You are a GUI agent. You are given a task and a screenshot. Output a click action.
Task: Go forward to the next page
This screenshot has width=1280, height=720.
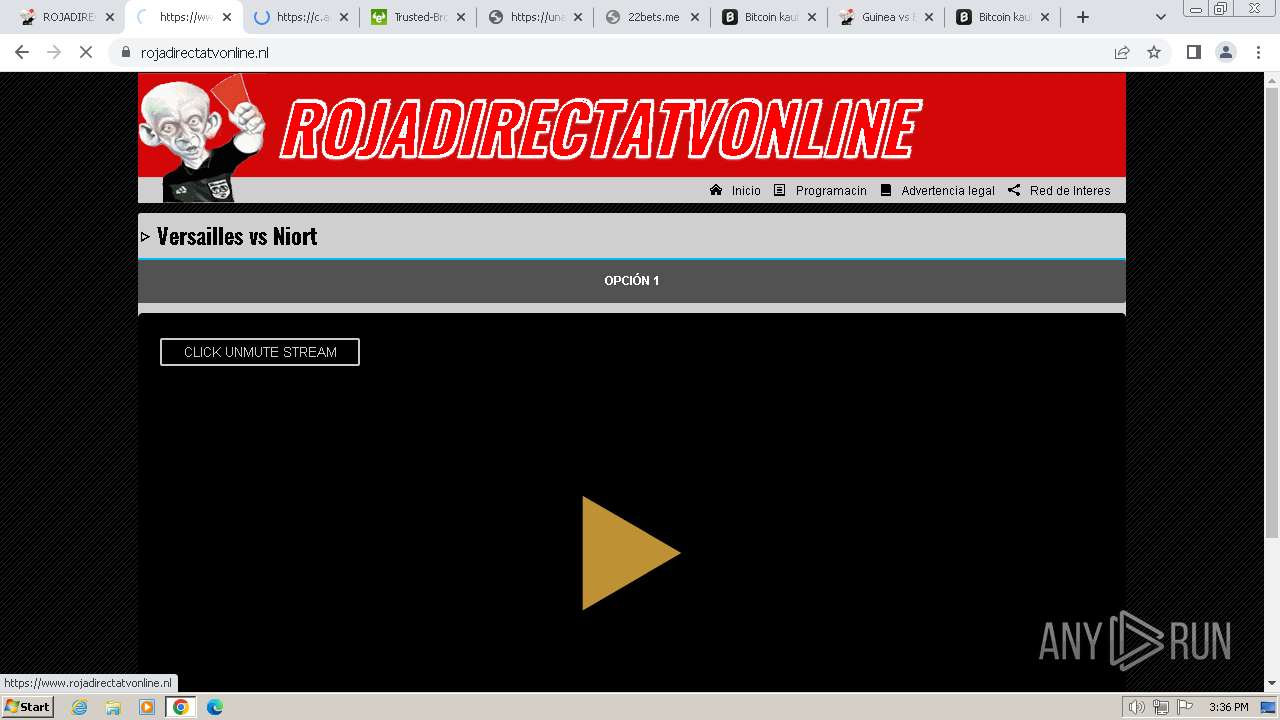click(54, 52)
